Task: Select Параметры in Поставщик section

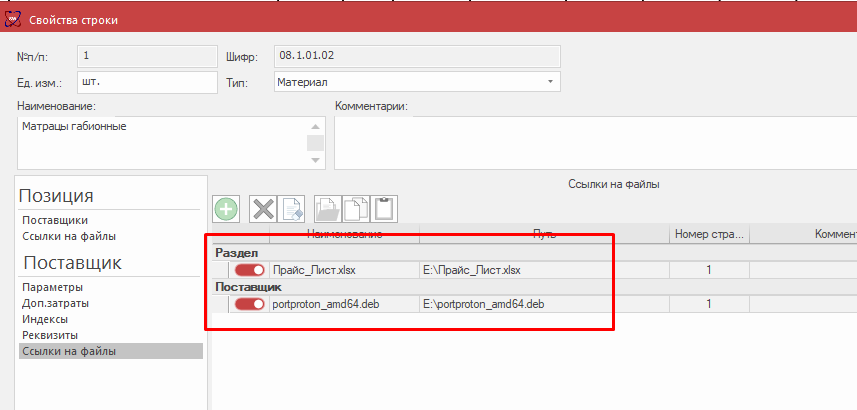Action: pyautogui.click(x=52, y=288)
